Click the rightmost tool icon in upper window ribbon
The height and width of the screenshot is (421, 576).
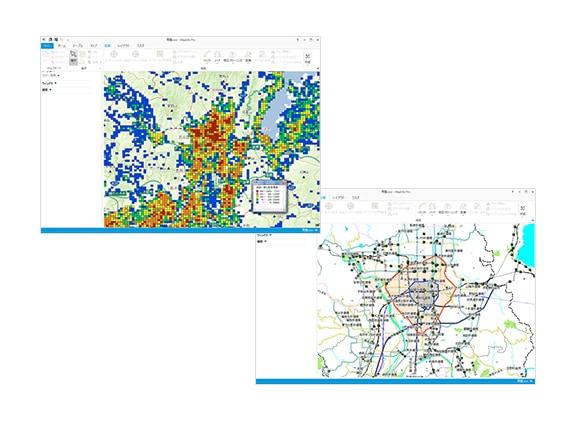tap(307, 57)
